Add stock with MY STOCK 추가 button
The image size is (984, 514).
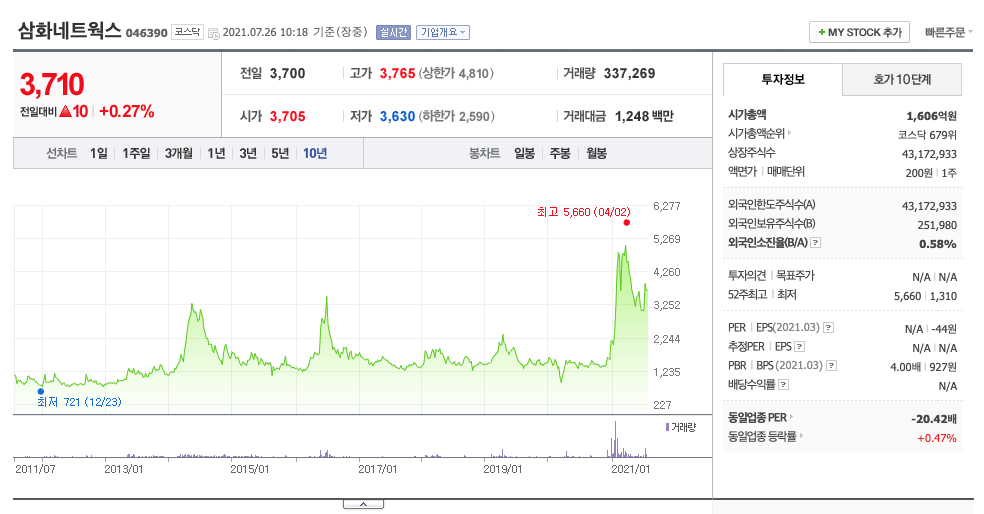click(x=860, y=32)
